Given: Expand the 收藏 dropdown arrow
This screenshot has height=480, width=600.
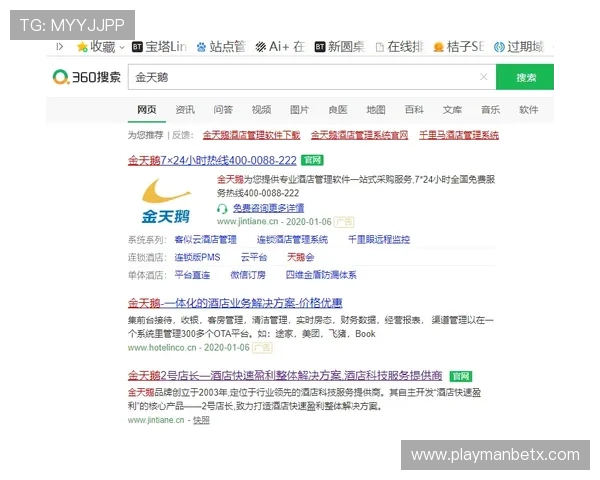Looking at the screenshot, I should (122, 47).
